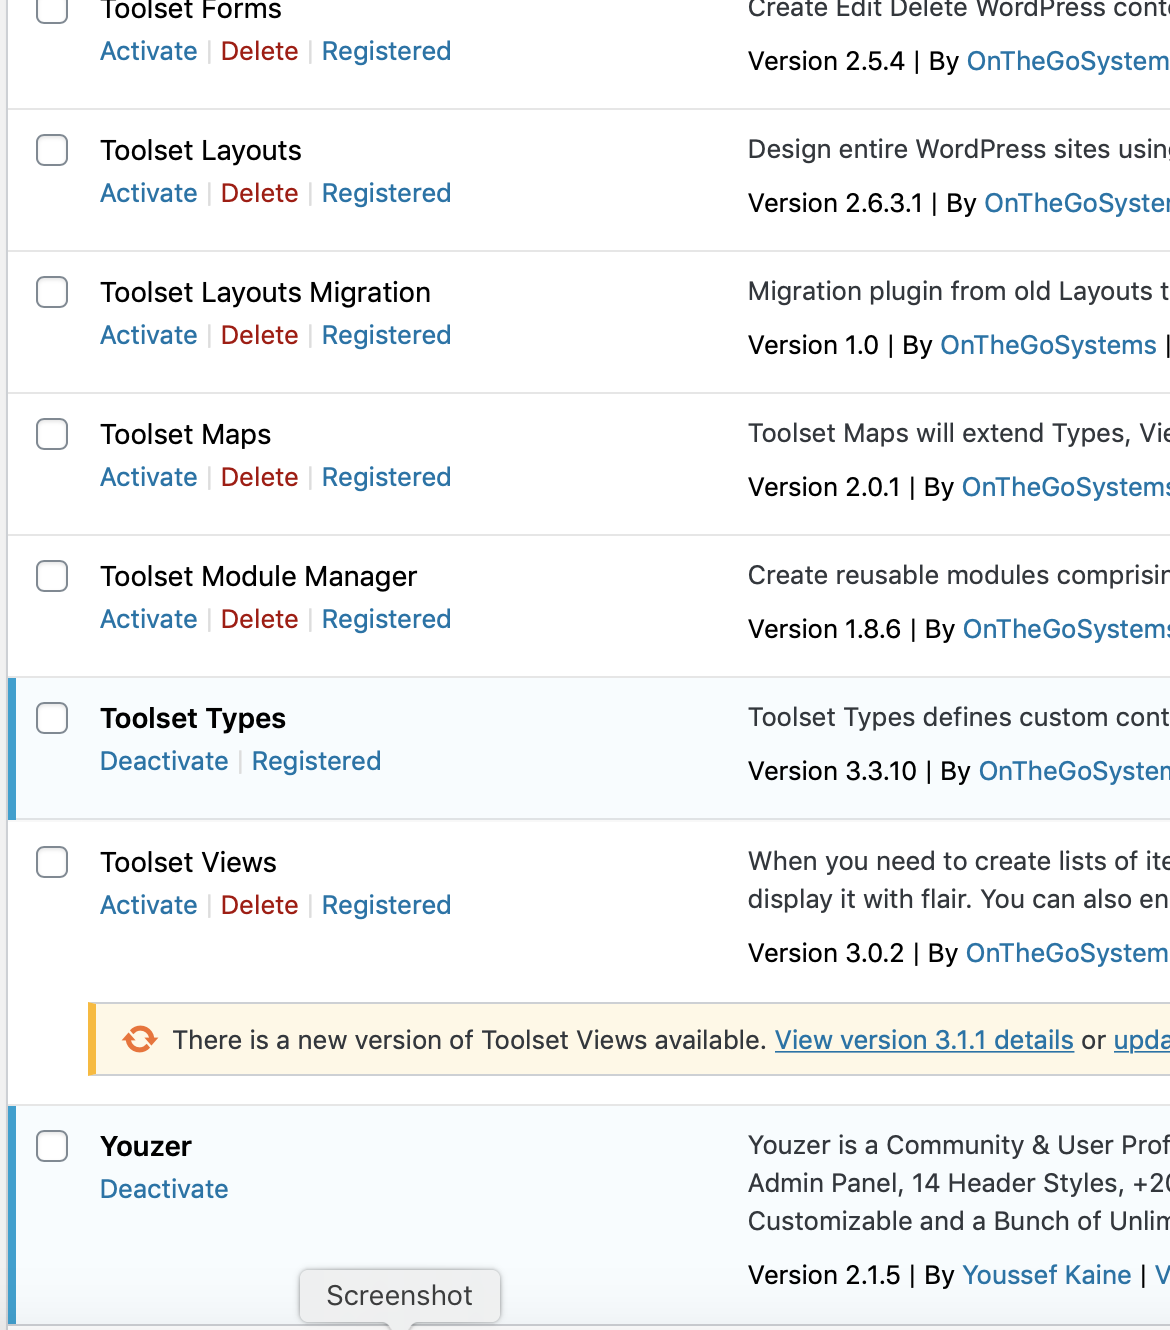Open Registered link for Toolset Forms

[386, 51]
